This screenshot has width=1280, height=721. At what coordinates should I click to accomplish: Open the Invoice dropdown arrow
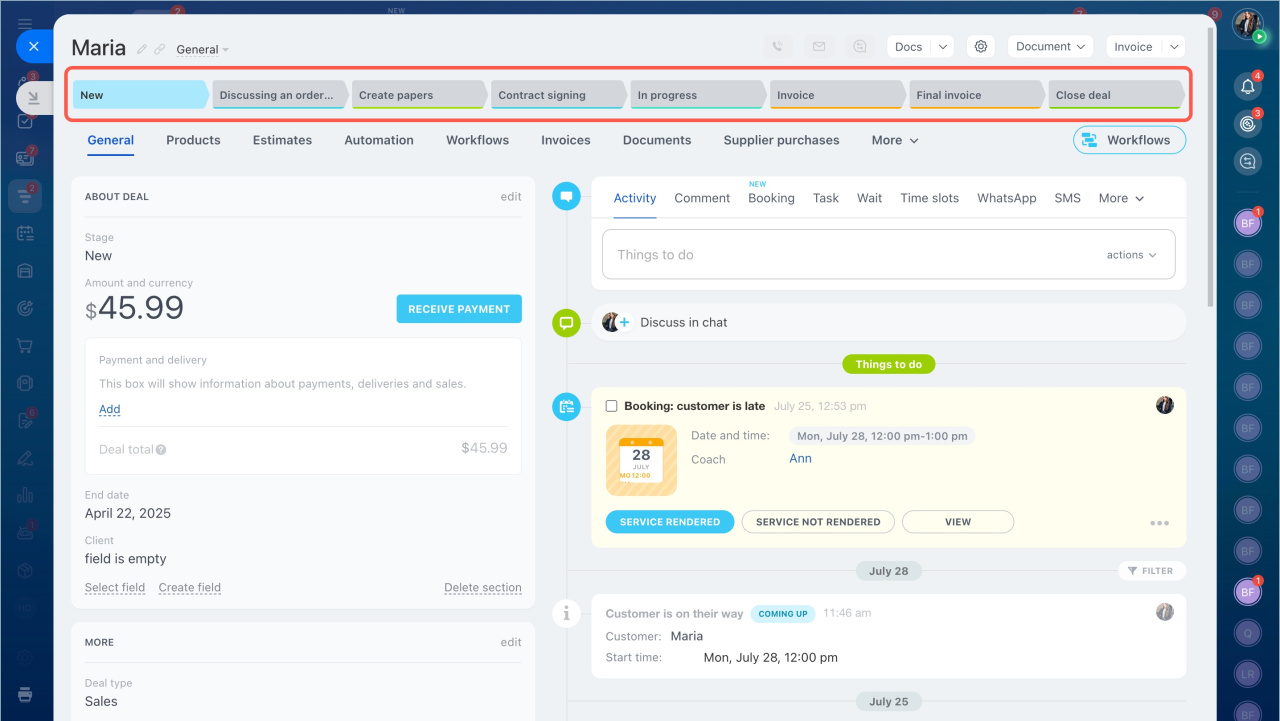(x=1173, y=47)
